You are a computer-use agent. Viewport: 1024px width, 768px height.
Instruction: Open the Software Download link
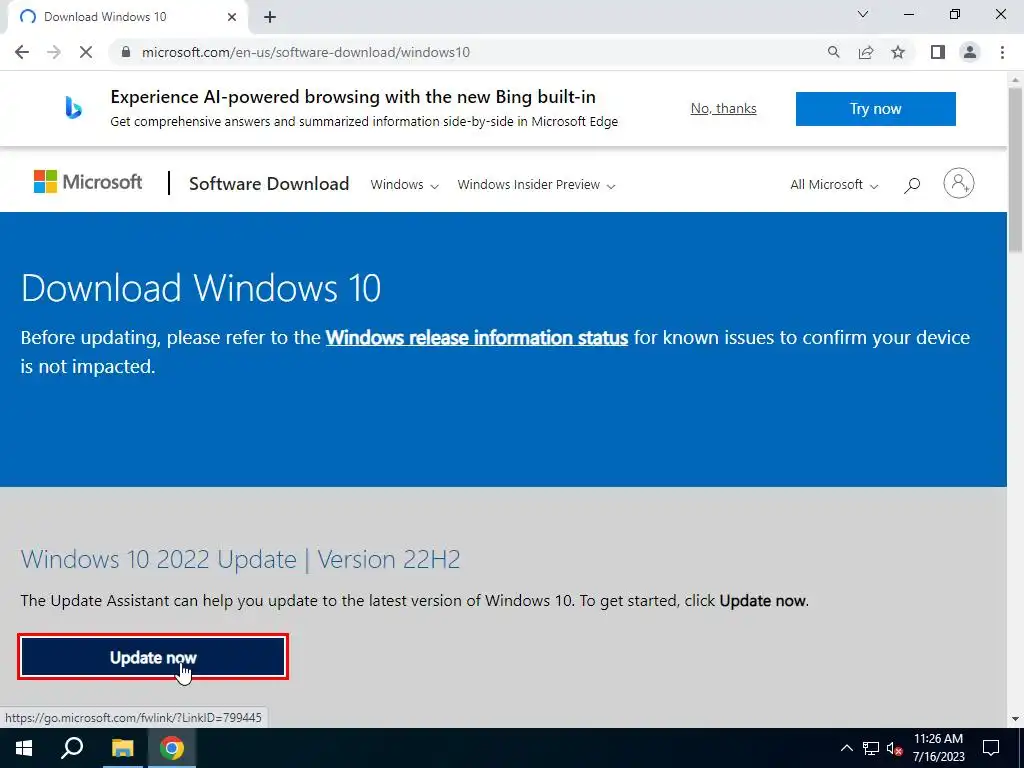coord(269,184)
